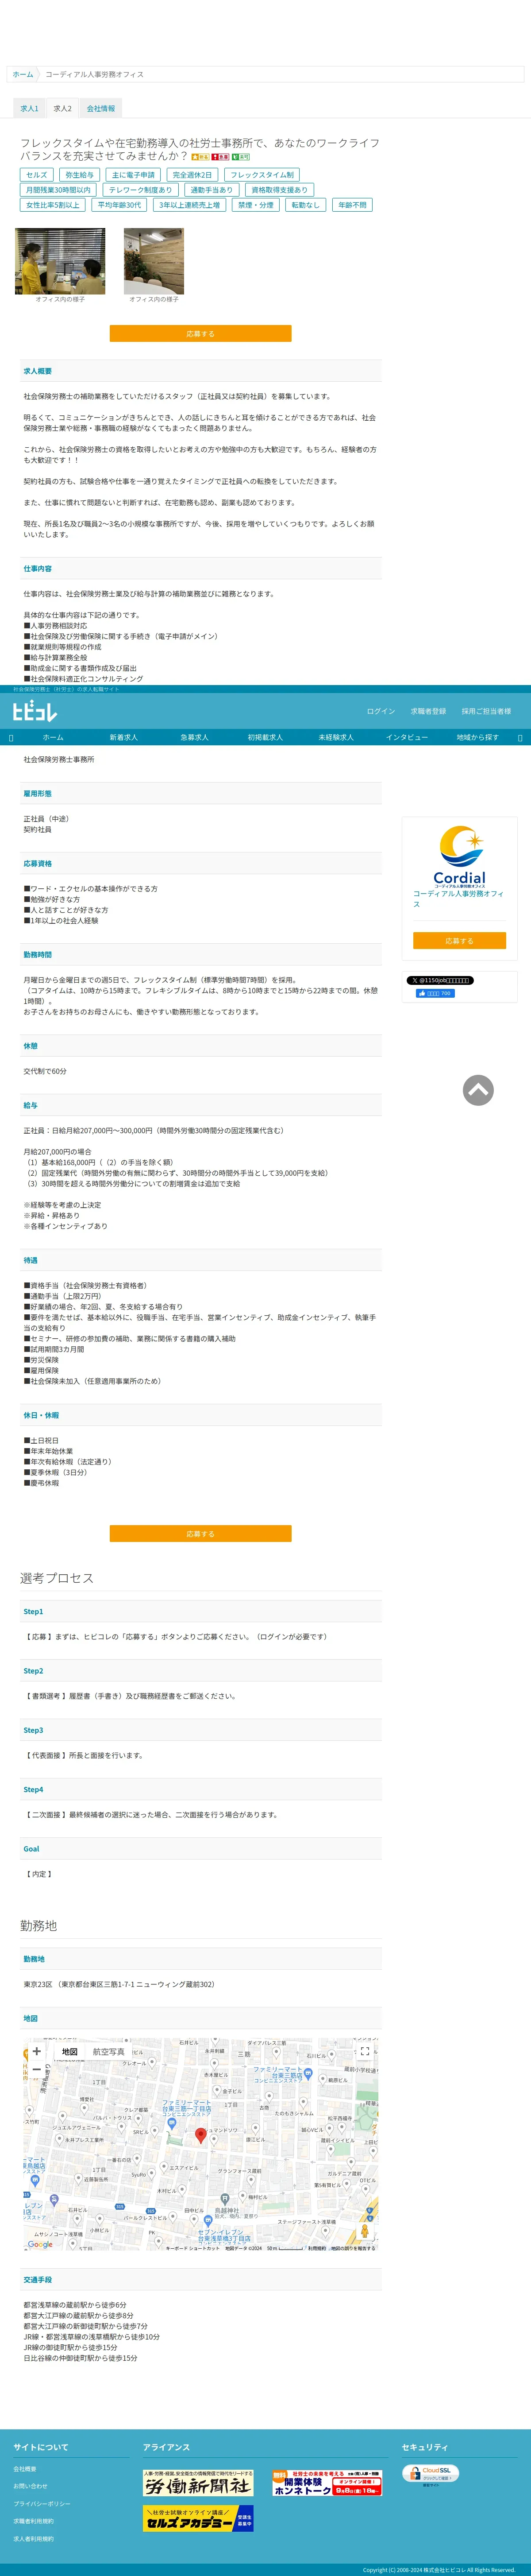This screenshot has width=531, height=2576.
Task: Open 求人者利用規約 footer link
Action: (33, 2538)
